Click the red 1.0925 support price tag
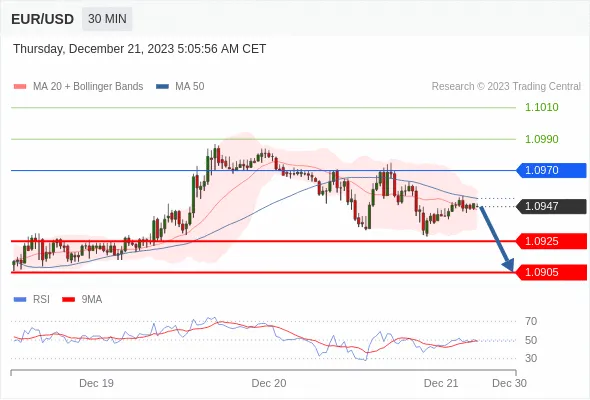Image resolution: width=590 pixels, height=400 pixels. point(551,241)
